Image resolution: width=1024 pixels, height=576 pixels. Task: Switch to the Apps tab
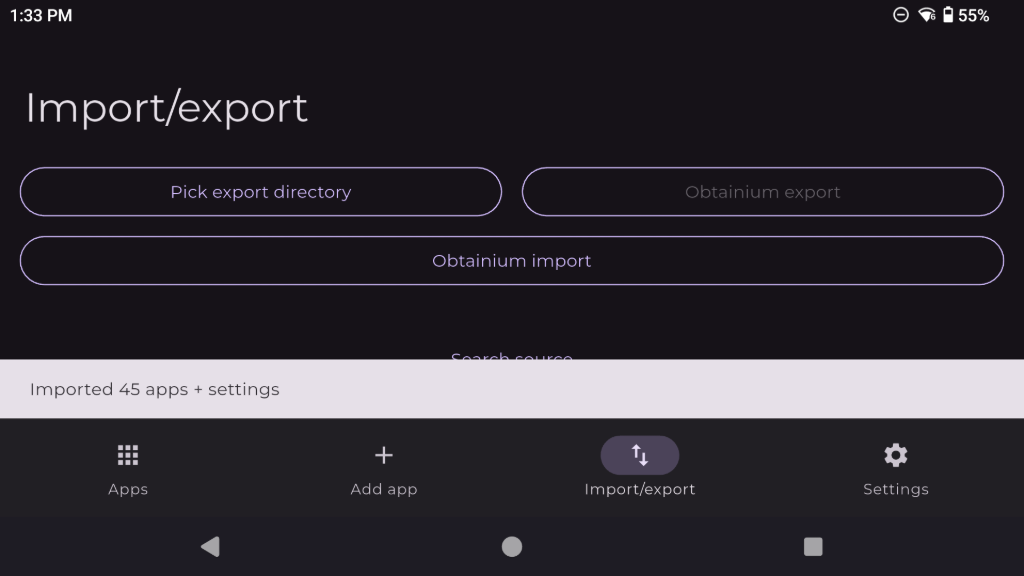(127, 470)
